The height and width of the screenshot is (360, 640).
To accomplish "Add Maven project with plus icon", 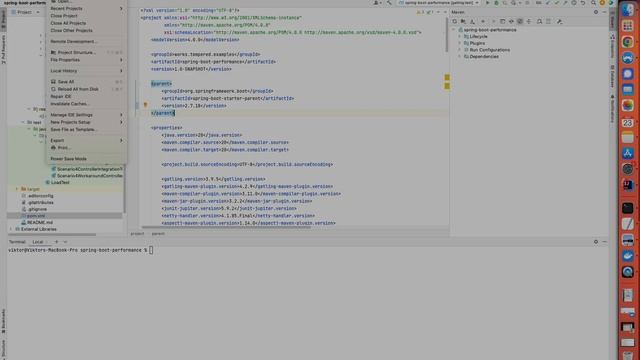I will 483,21.
